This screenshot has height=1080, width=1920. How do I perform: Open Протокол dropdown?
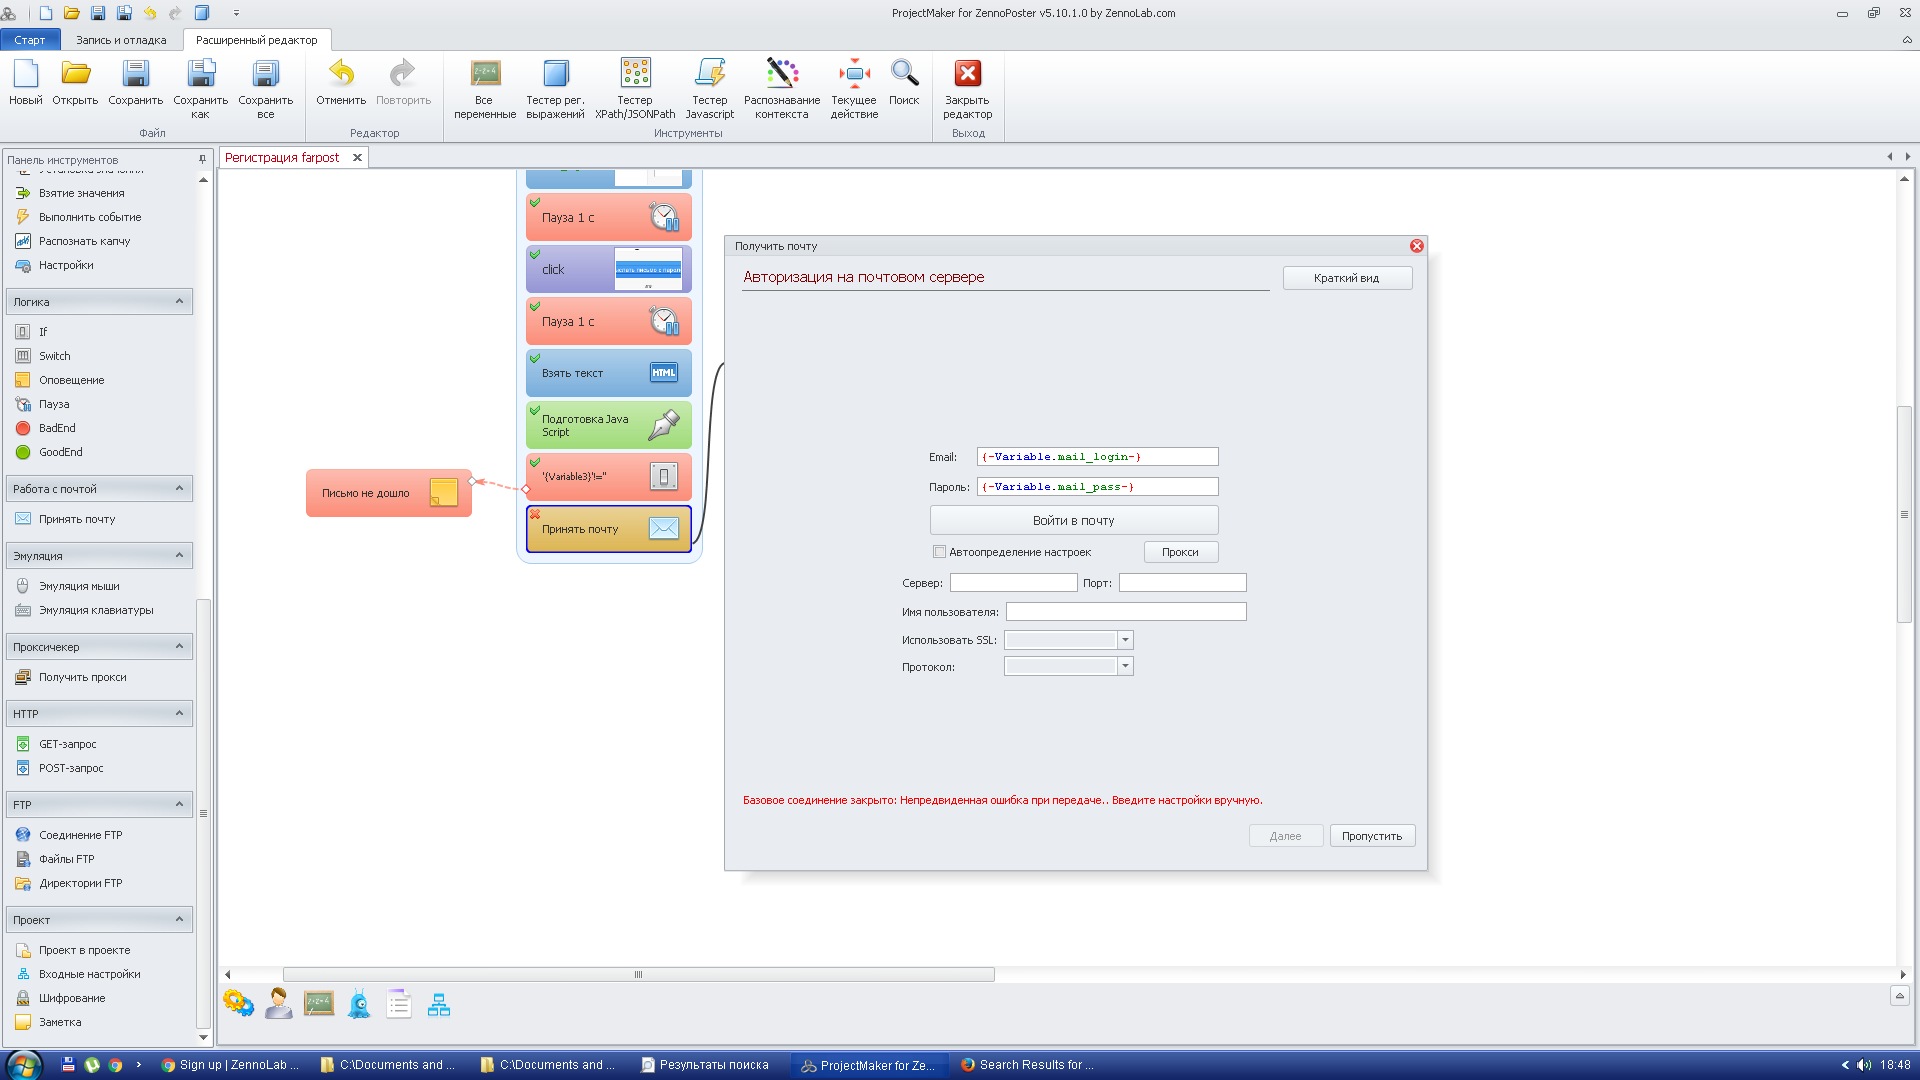pyautogui.click(x=1125, y=666)
